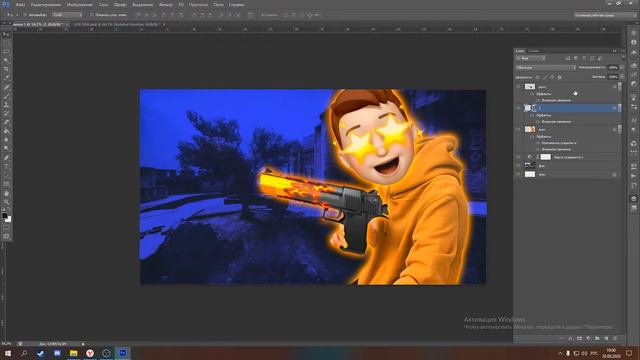Select the Zoom tool

click(6, 202)
